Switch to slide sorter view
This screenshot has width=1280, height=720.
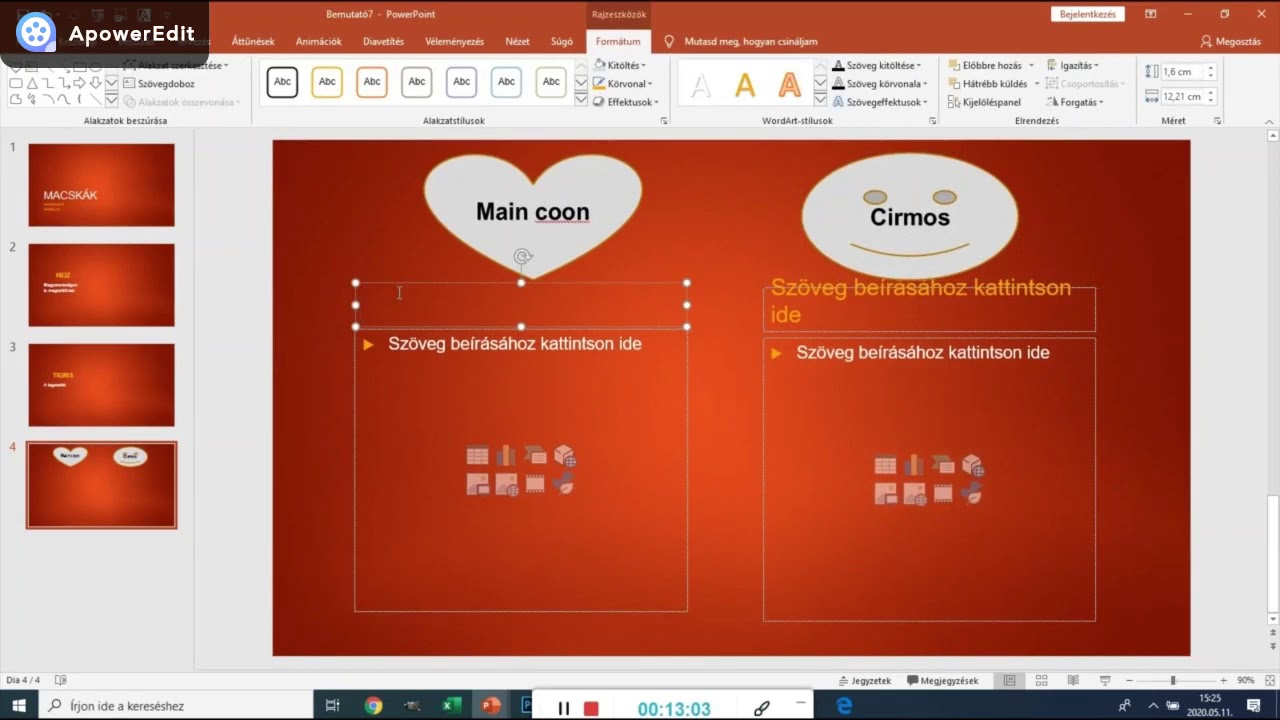[x=1041, y=680]
